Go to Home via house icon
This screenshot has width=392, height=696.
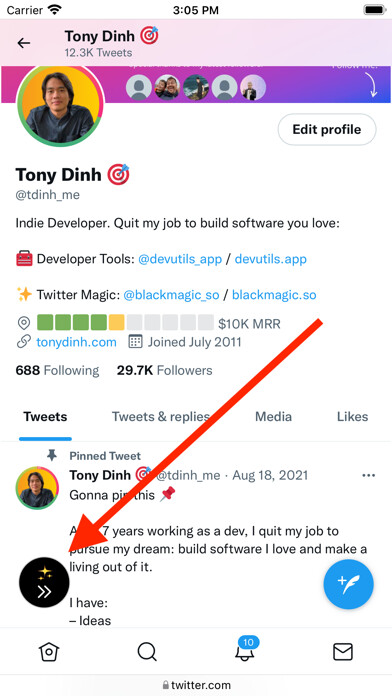pos(49,652)
